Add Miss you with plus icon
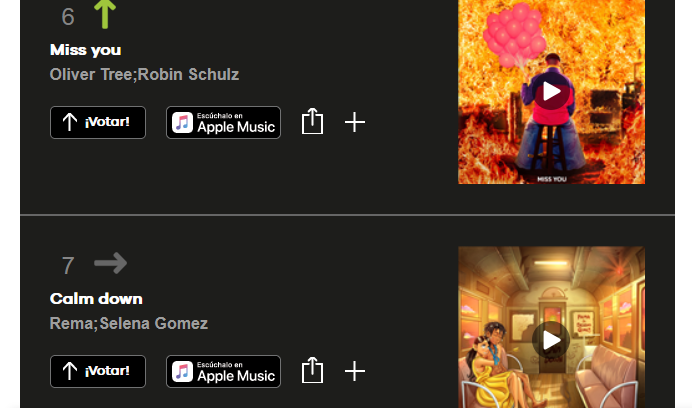 355,122
